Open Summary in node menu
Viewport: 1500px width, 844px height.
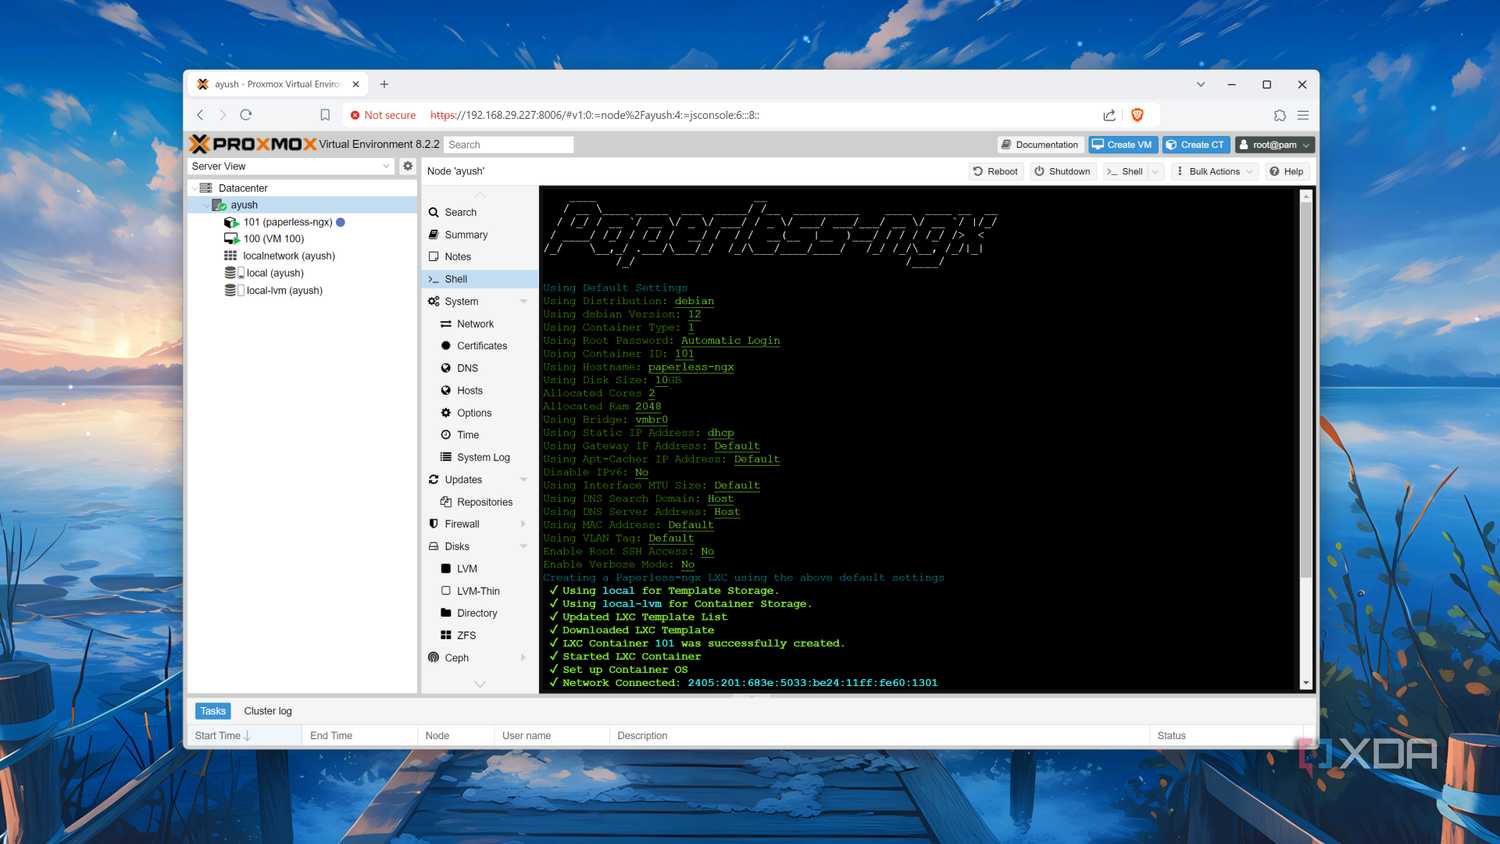click(x=480, y=235)
